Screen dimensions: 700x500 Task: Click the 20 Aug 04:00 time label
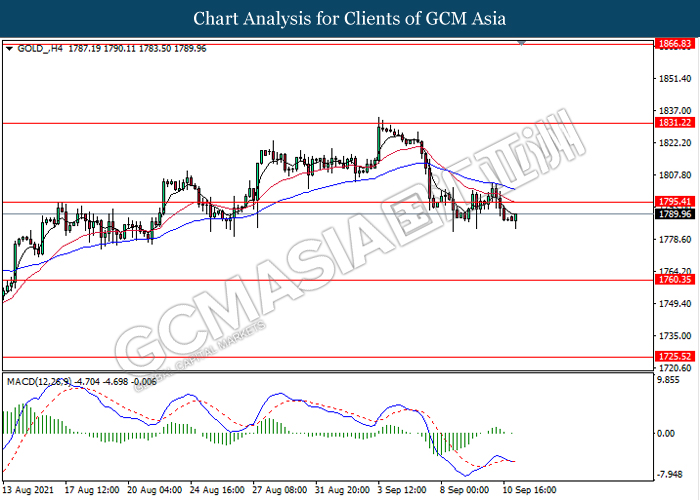point(154,490)
